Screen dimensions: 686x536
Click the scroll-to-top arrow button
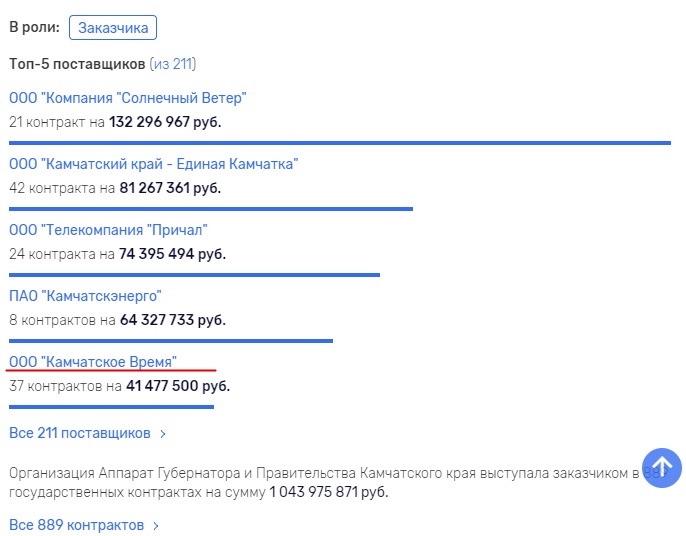tap(662, 468)
